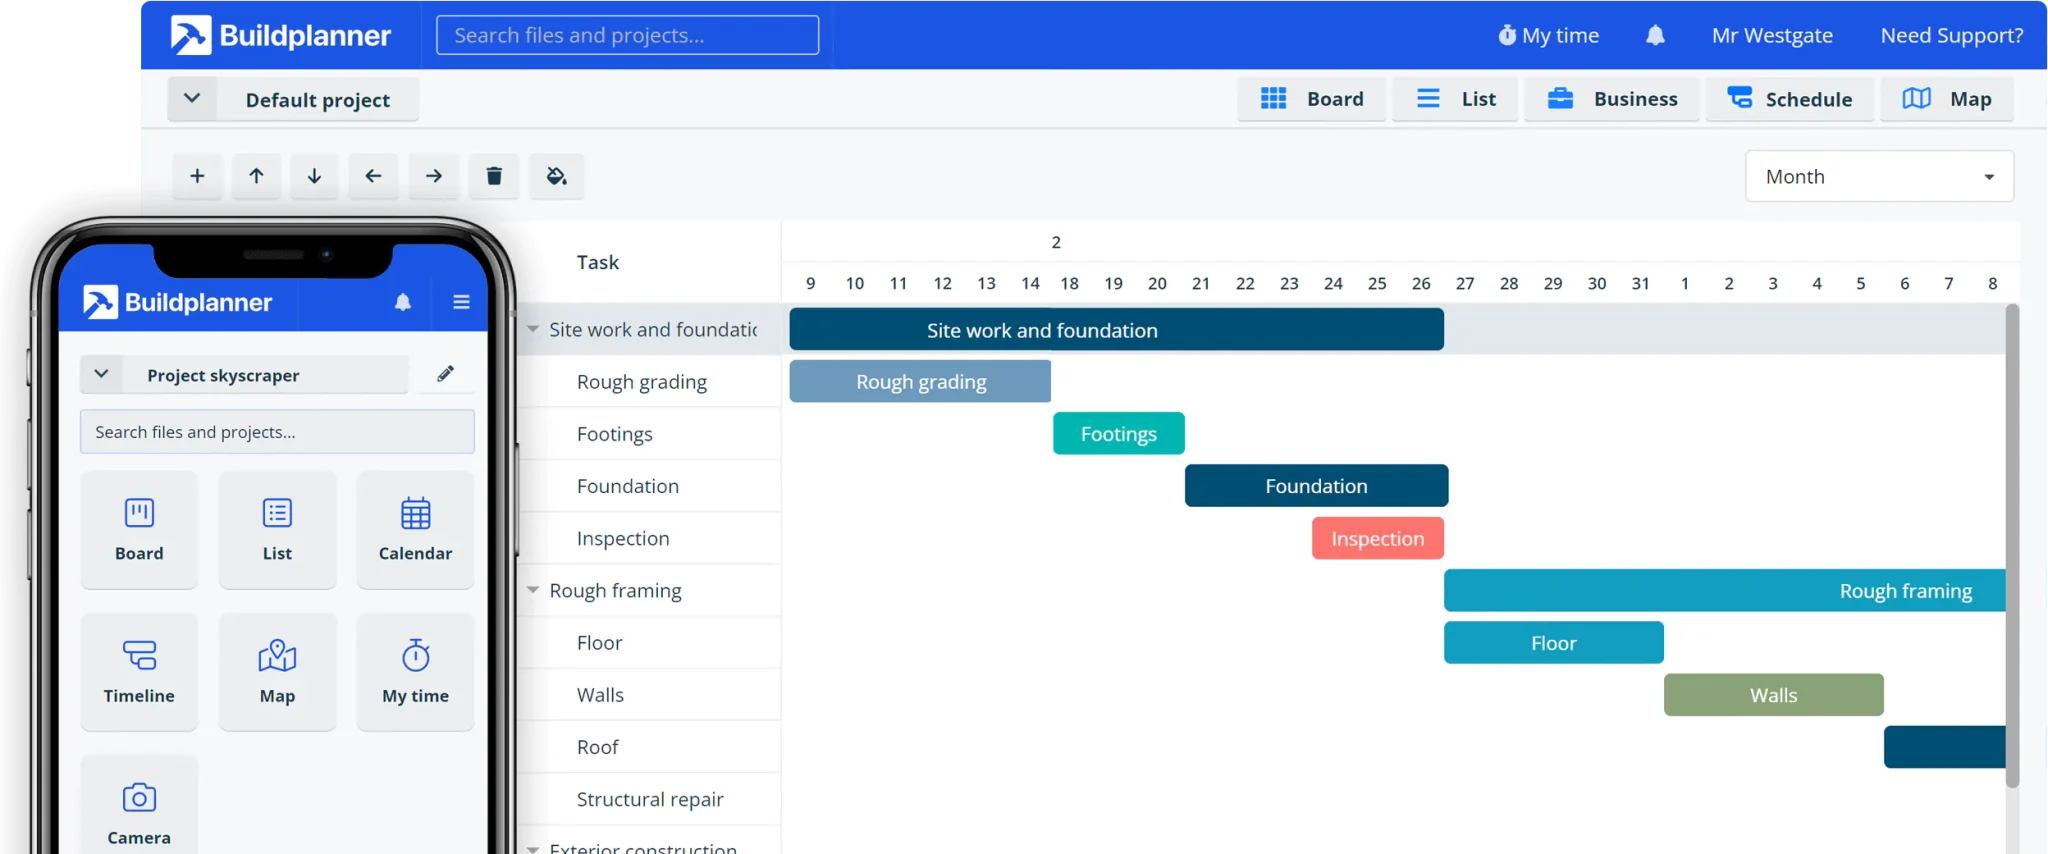Open Board tile on phone
The width and height of the screenshot is (2048, 854).
[x=139, y=529]
